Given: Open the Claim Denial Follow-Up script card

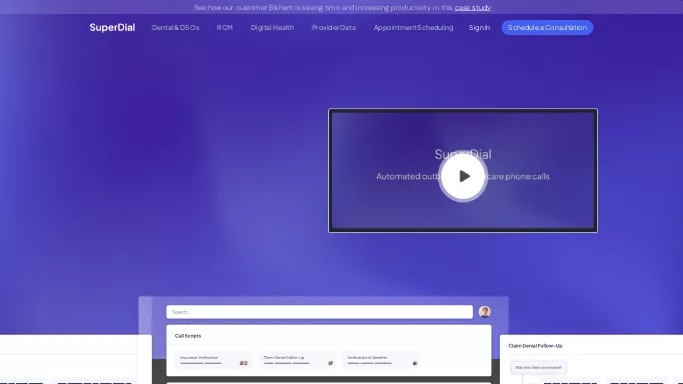Looking at the screenshot, I should click(298, 360).
